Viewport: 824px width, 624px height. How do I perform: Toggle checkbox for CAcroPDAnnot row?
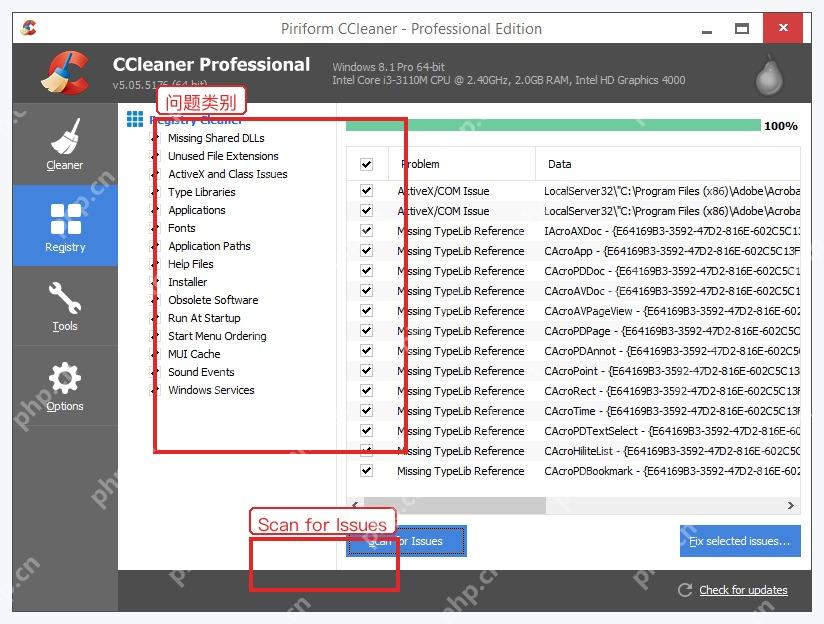[366, 351]
